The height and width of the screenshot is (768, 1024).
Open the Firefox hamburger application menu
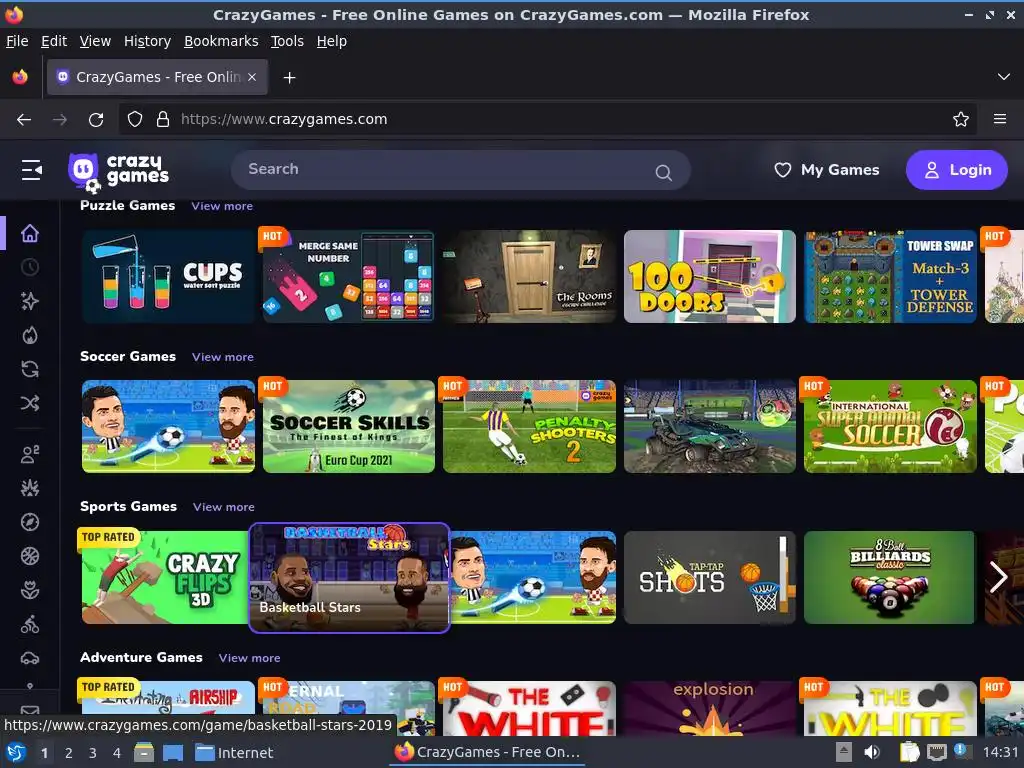pyautogui.click(x=999, y=119)
